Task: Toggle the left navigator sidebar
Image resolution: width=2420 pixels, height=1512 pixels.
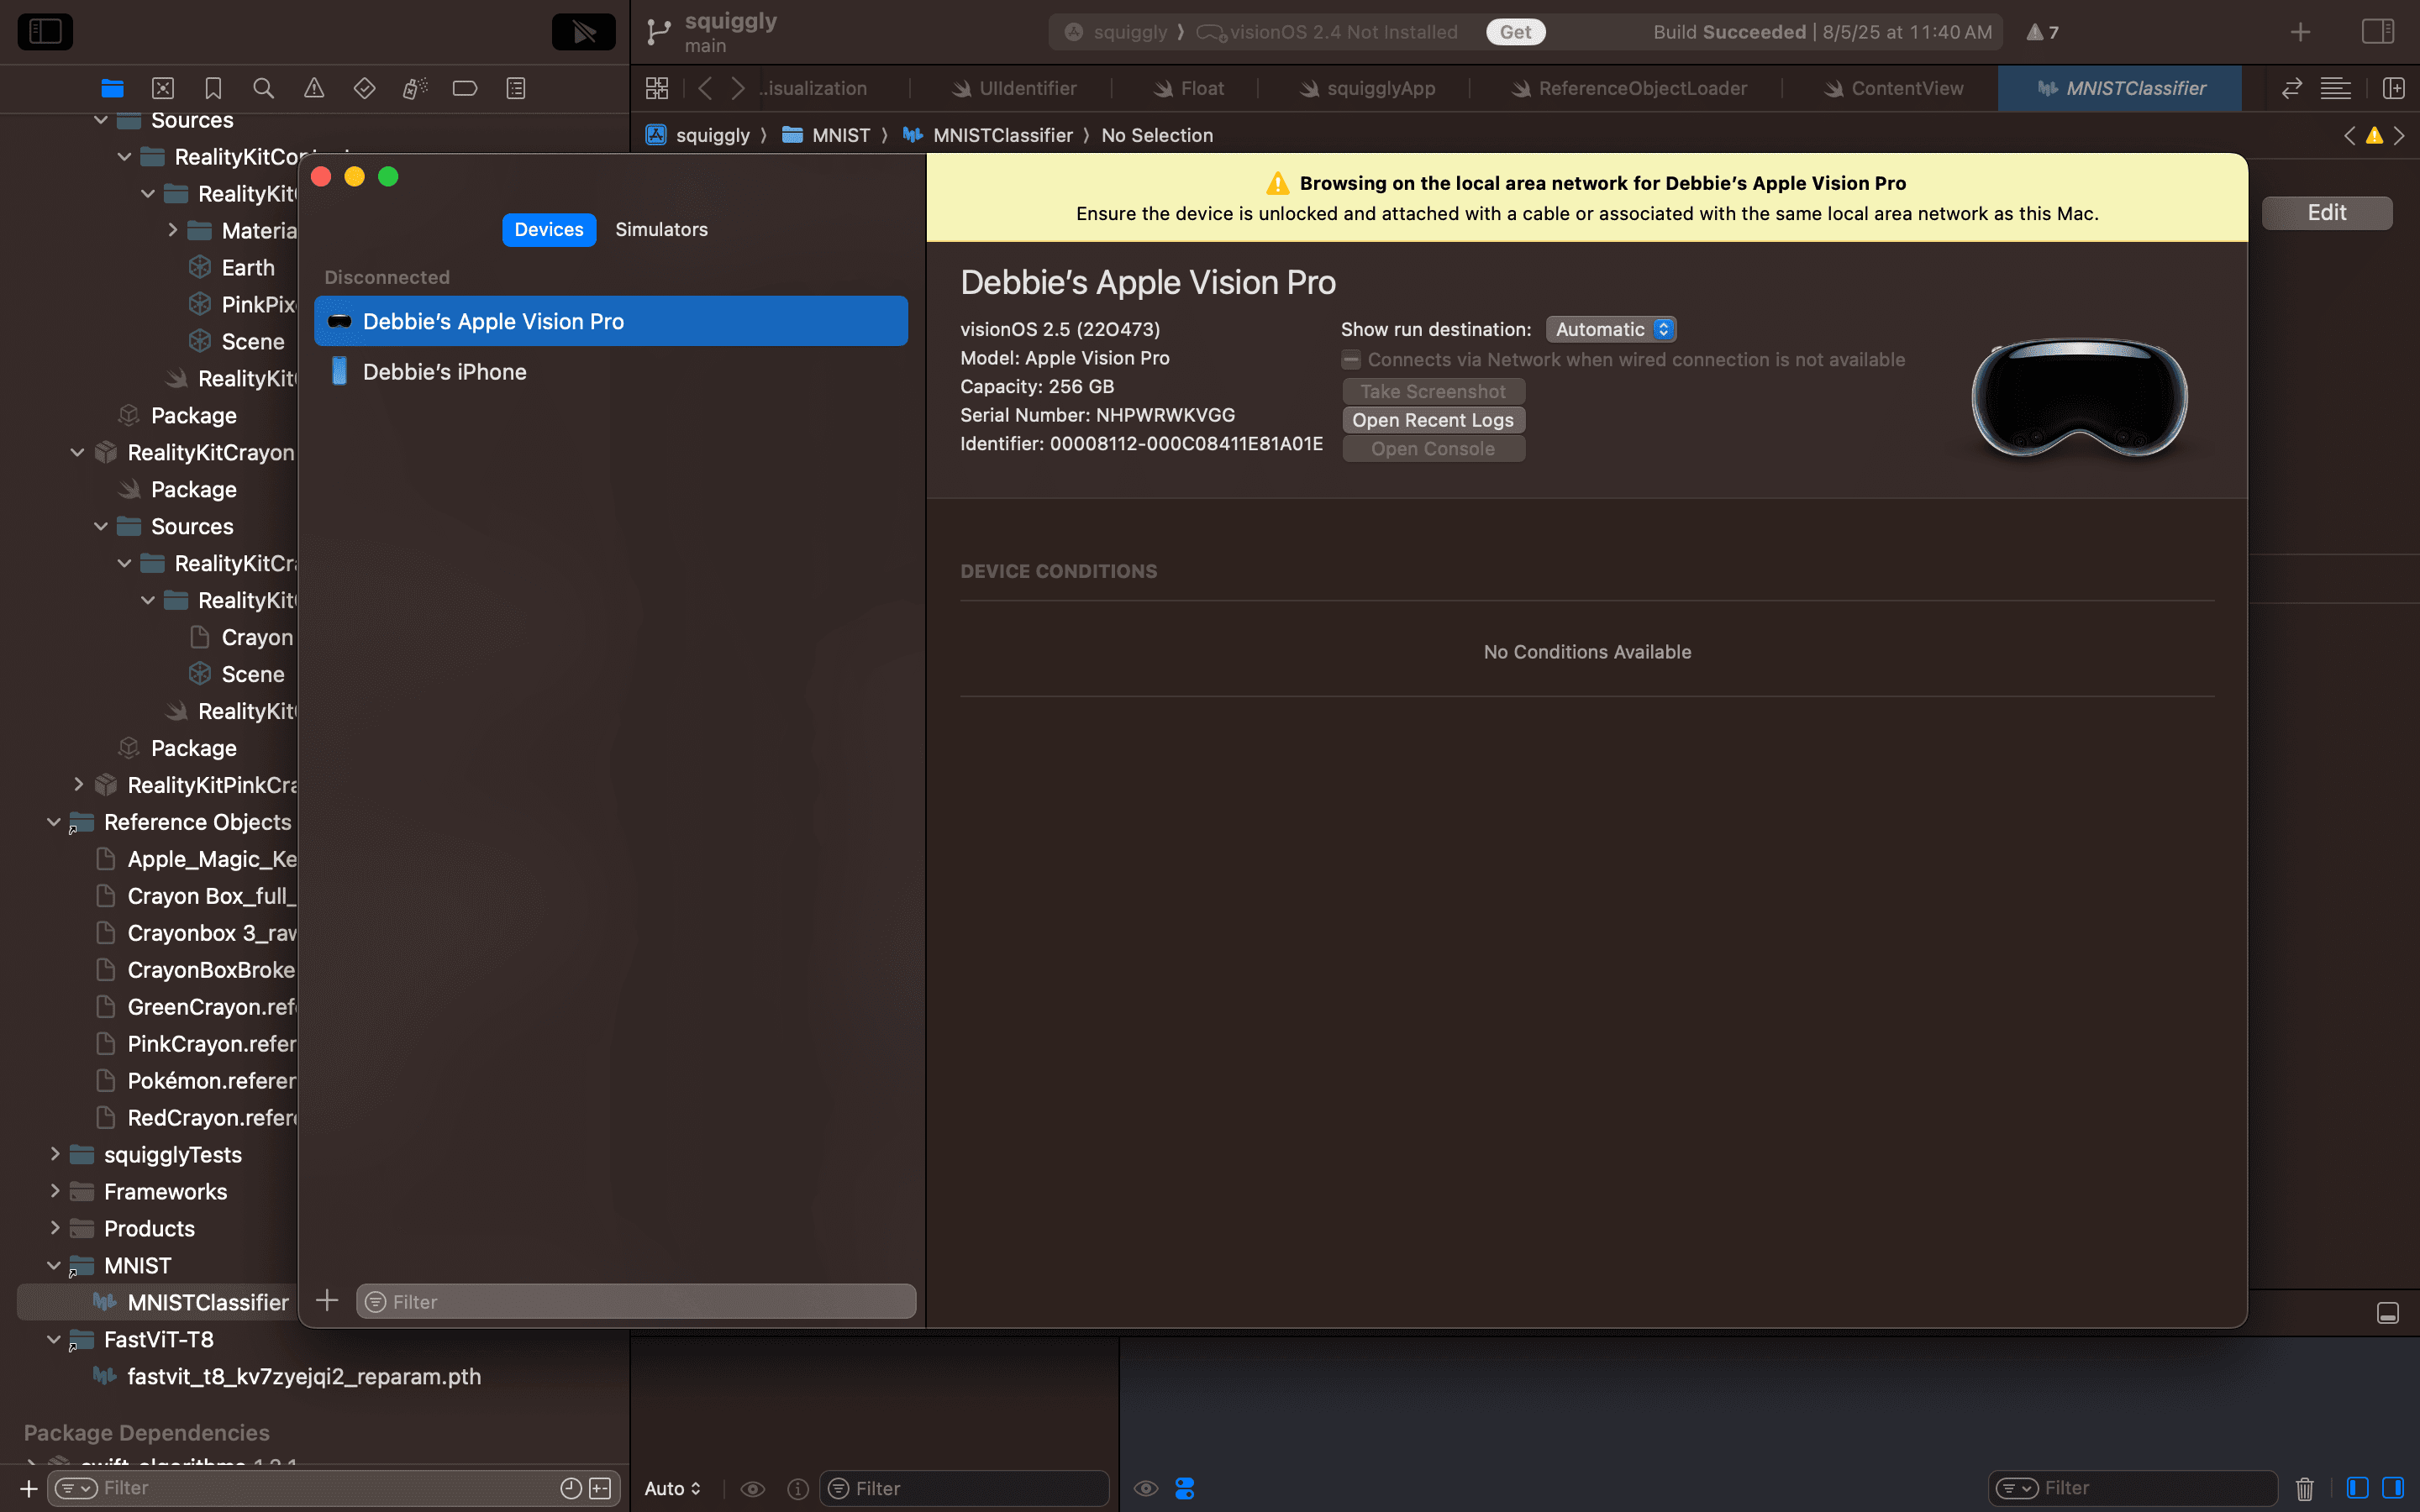Action: (45, 31)
